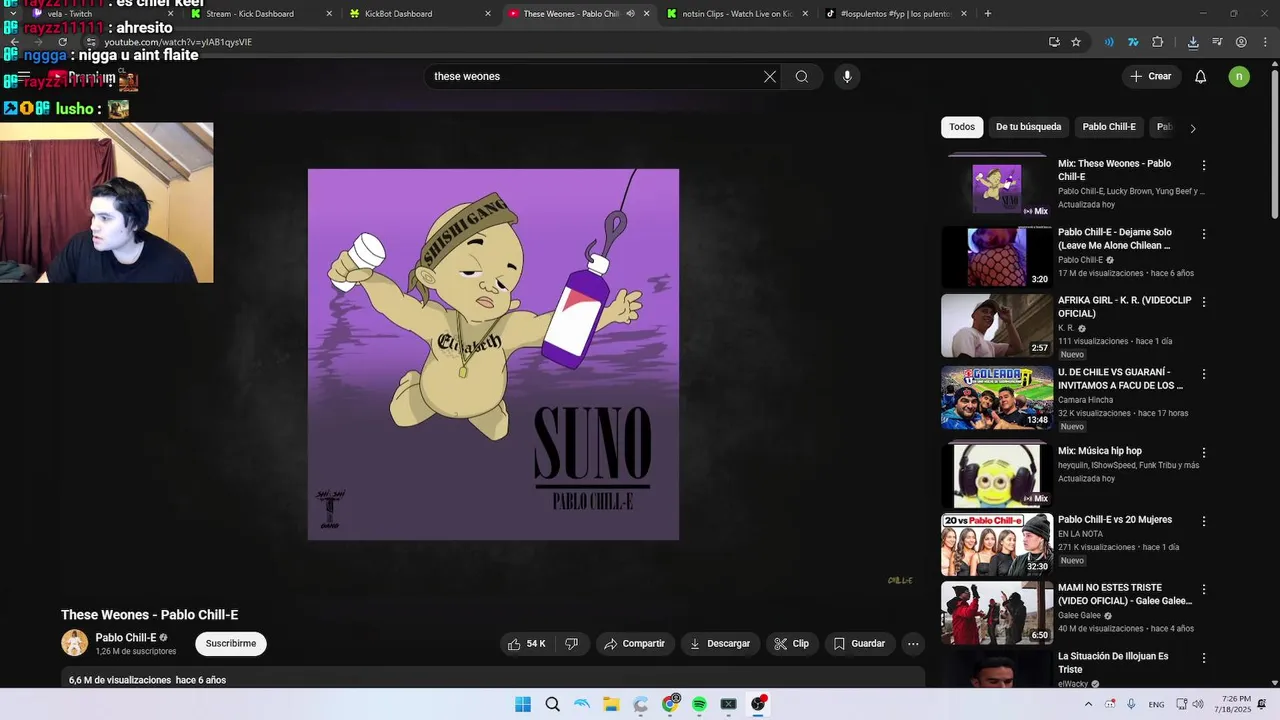Screen dimensions: 1280x720
Task: Open options for La Situación De Illojuan
Action: 1204,658
